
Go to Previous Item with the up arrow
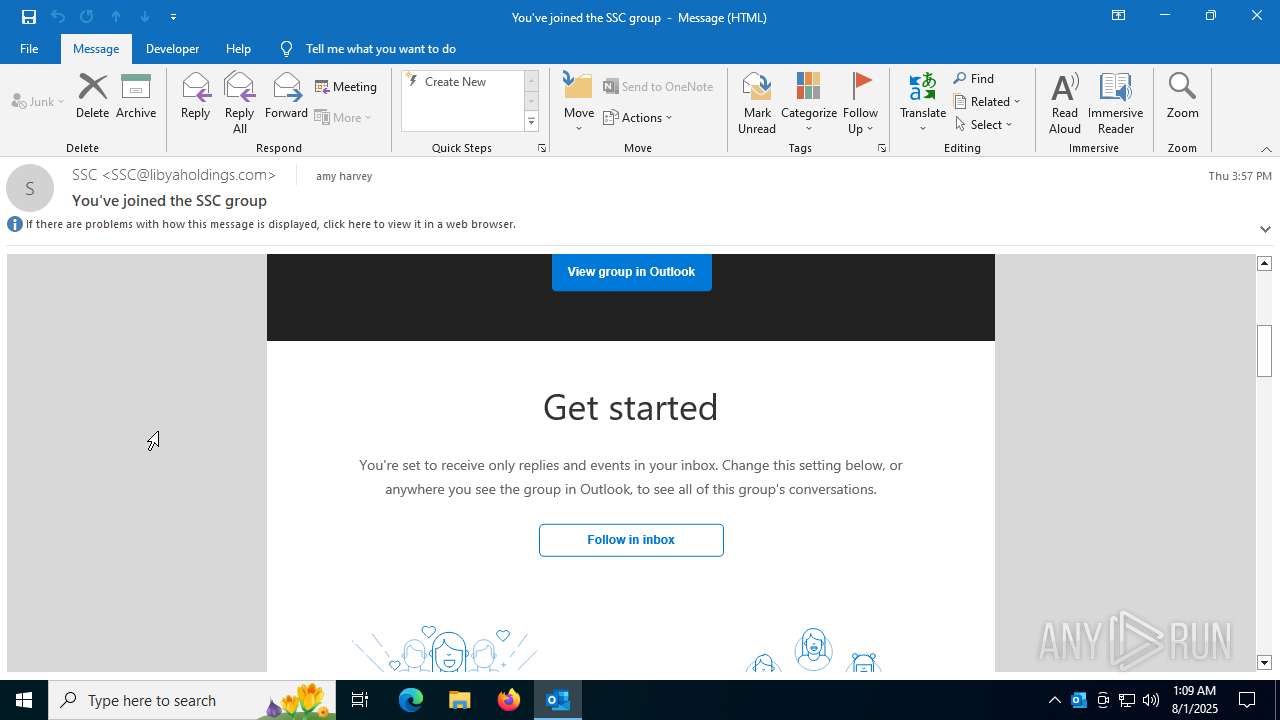pos(116,16)
